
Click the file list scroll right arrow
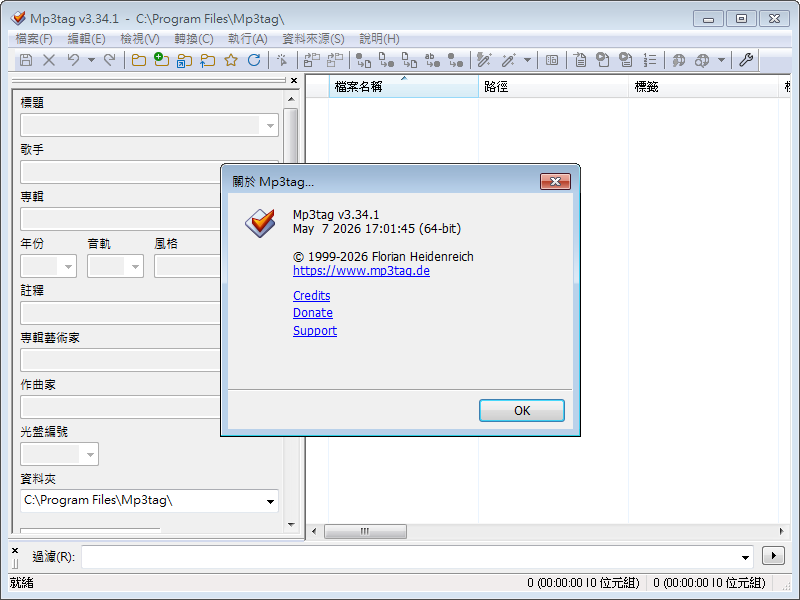pyautogui.click(x=782, y=531)
